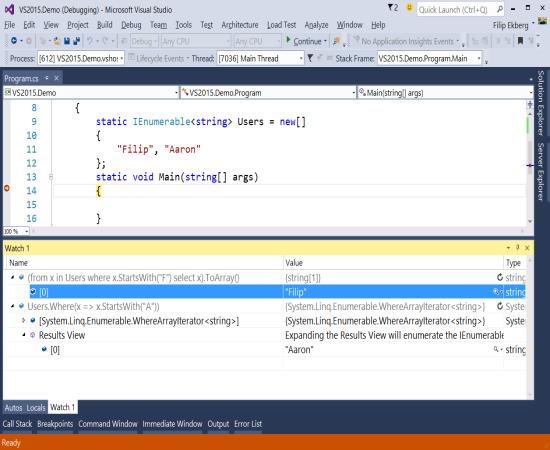Click the Undo arrow icon

click(x=90, y=41)
